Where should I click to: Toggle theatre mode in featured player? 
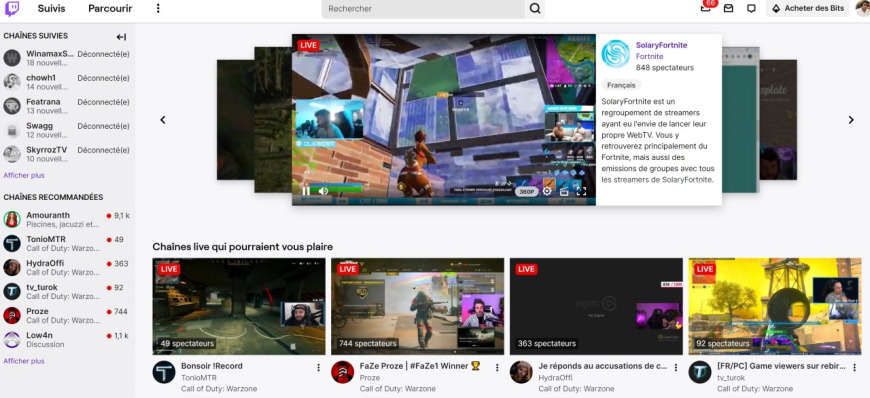tap(564, 192)
